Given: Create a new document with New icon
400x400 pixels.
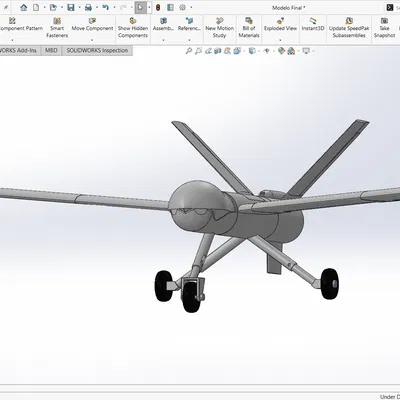Looking at the screenshot, I should pos(36,7).
